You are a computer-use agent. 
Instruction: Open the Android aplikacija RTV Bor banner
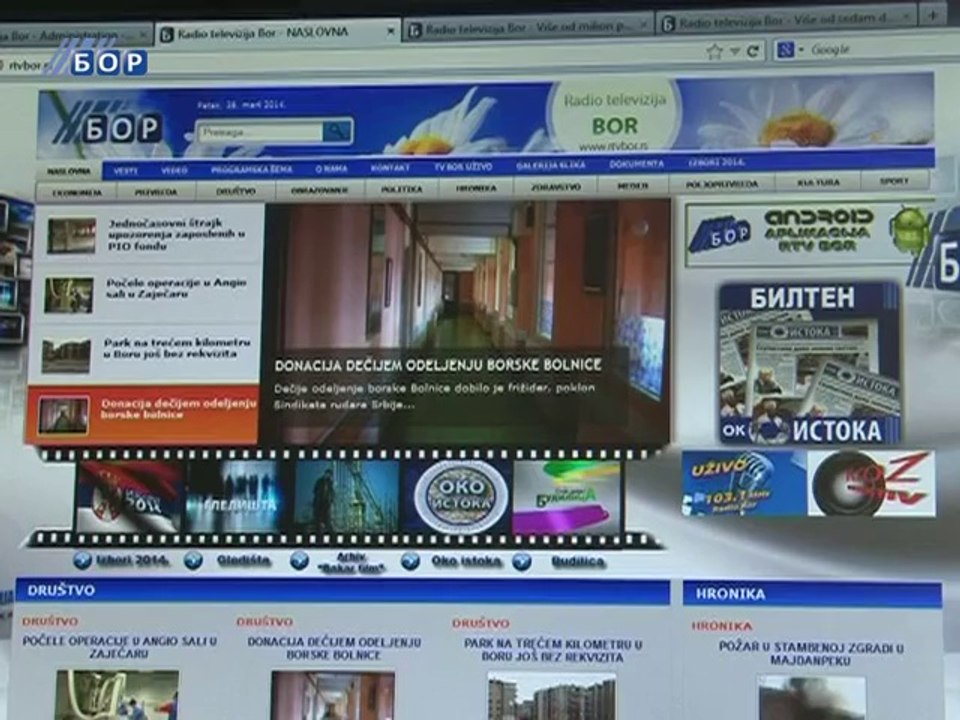point(808,234)
